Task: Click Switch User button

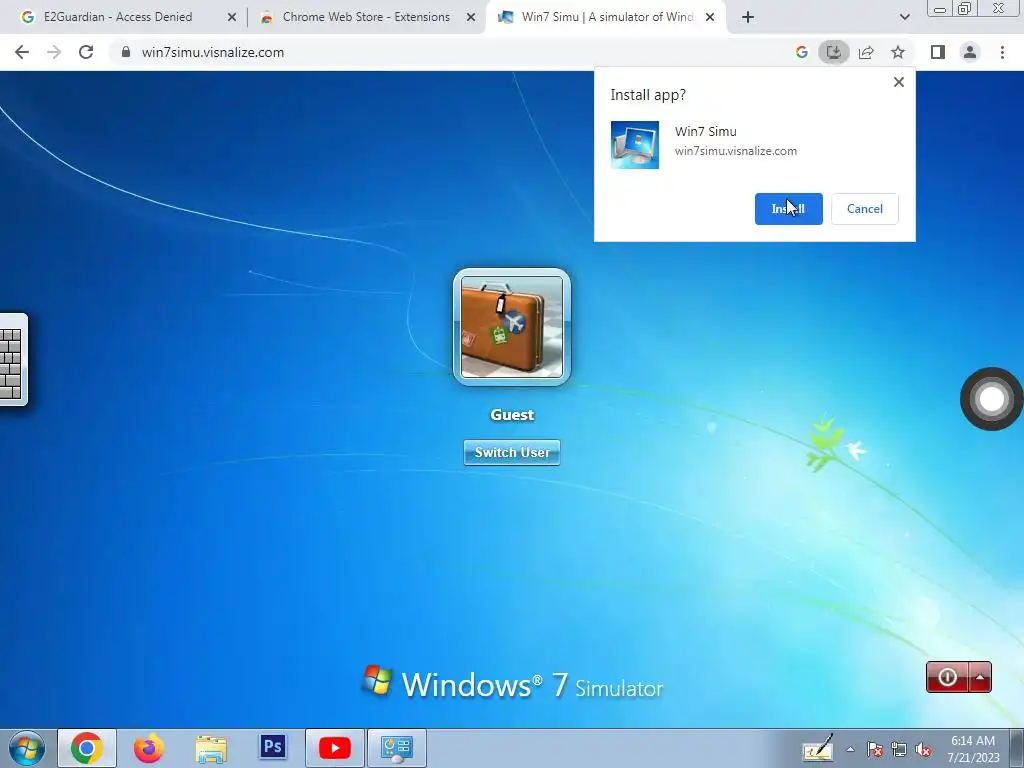Action: 512,452
